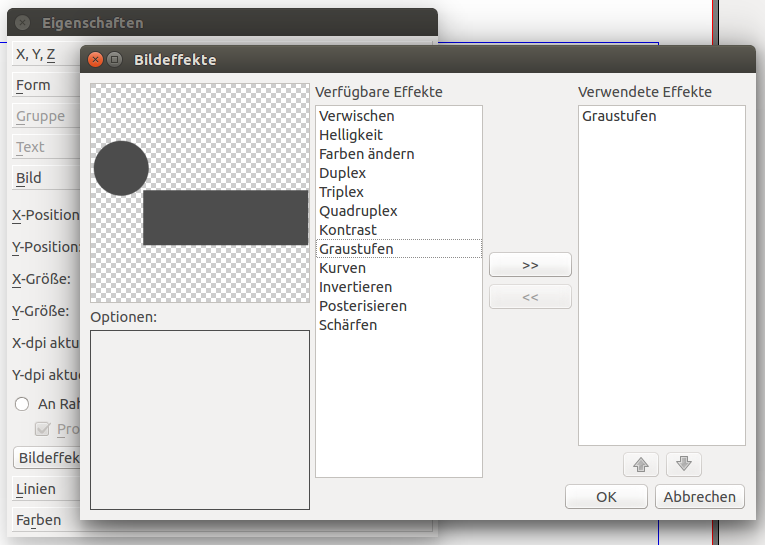Choose Kurven in the effects list
Screen dimensions: 765x545
click(342, 268)
